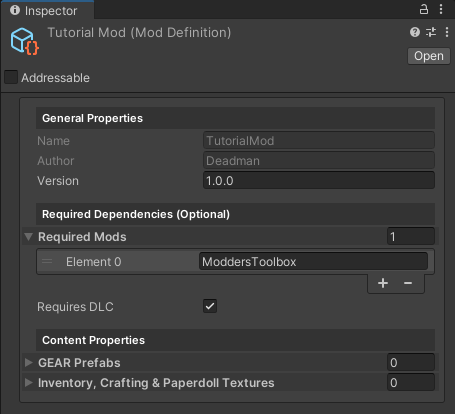Open the Mod Definition header kebab menu
The width and height of the screenshot is (455, 414).
[447, 32]
